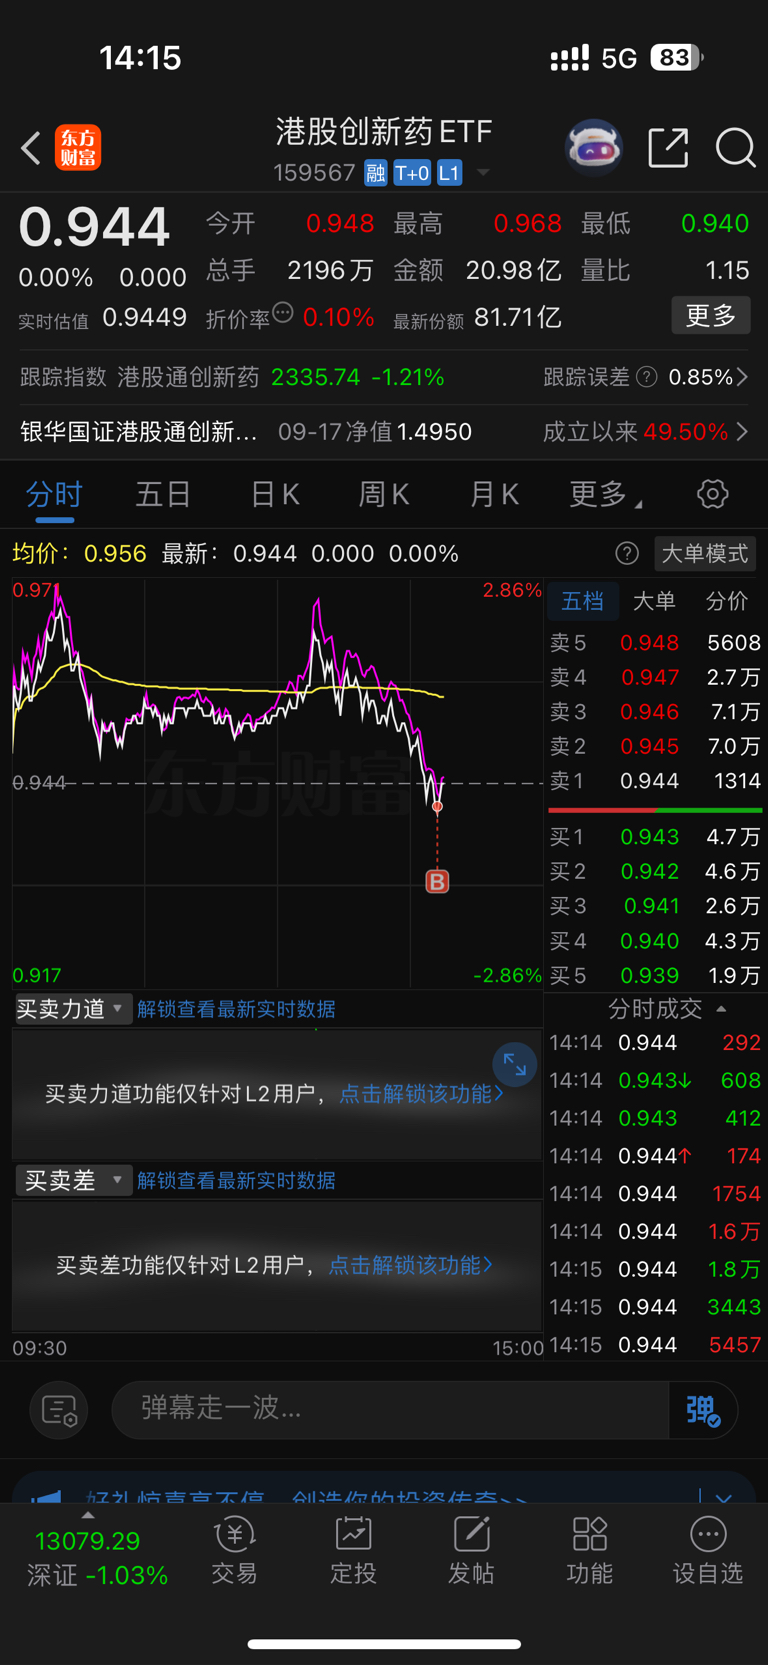
Task: Tap the T+0 badge
Action: [412, 173]
